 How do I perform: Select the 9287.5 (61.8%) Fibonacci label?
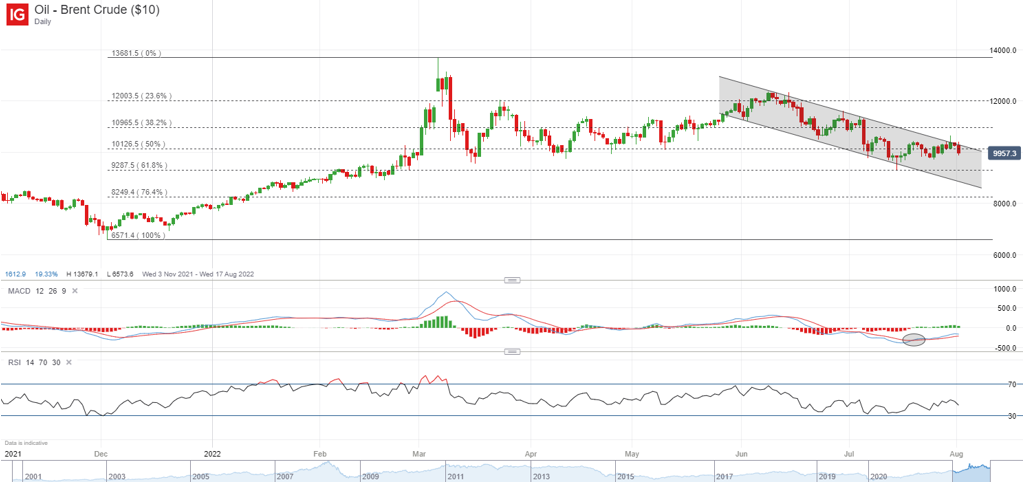pyautogui.click(x=139, y=166)
